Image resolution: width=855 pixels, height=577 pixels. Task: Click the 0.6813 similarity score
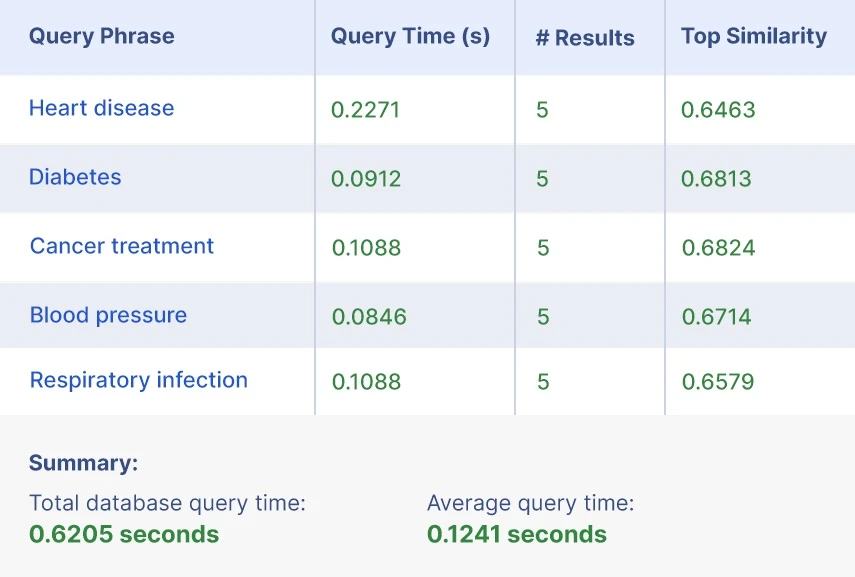pyautogui.click(x=716, y=179)
